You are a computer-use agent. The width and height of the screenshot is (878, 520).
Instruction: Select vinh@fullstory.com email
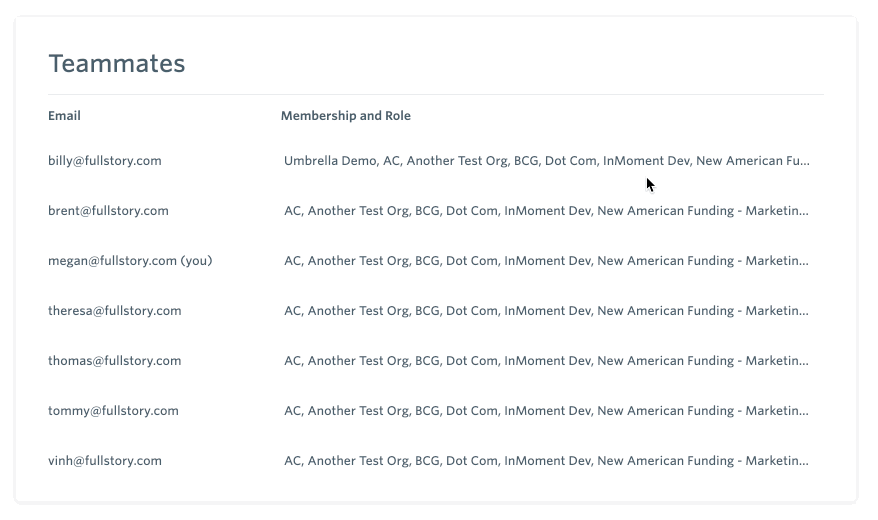tap(105, 461)
